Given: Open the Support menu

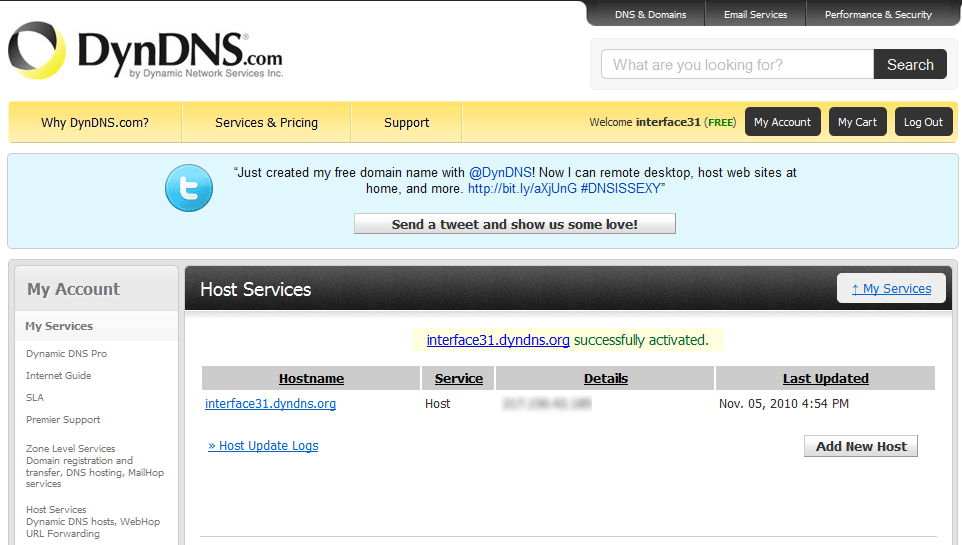Looking at the screenshot, I should (406, 123).
